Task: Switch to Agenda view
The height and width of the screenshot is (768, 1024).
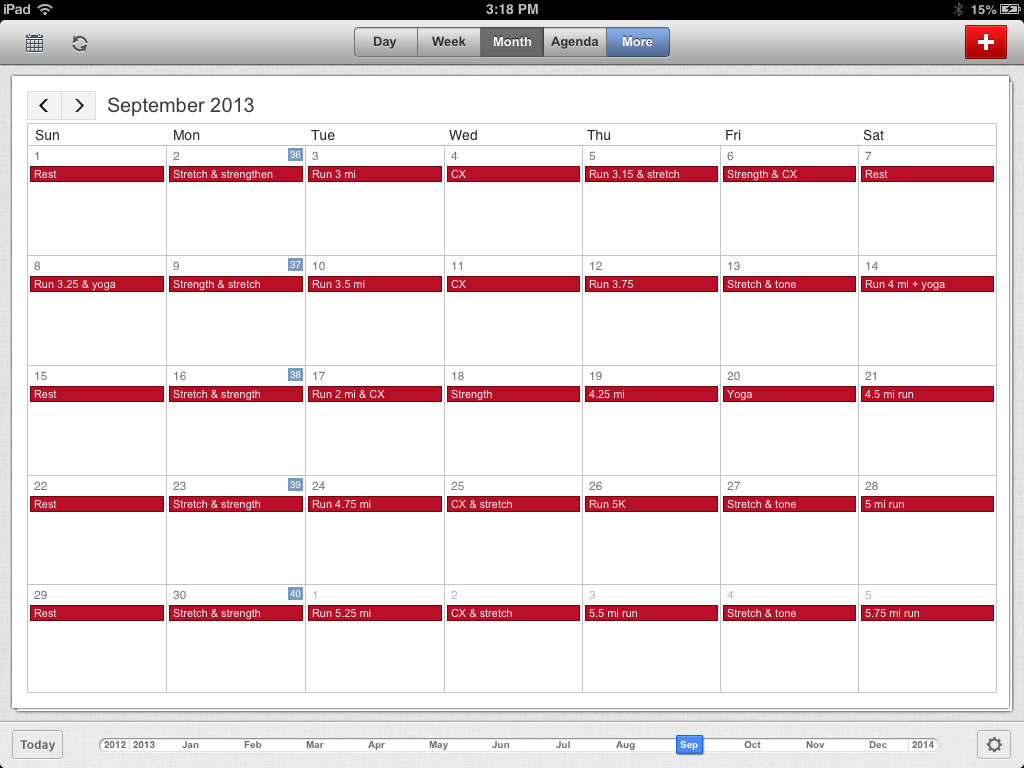Action: pos(575,42)
